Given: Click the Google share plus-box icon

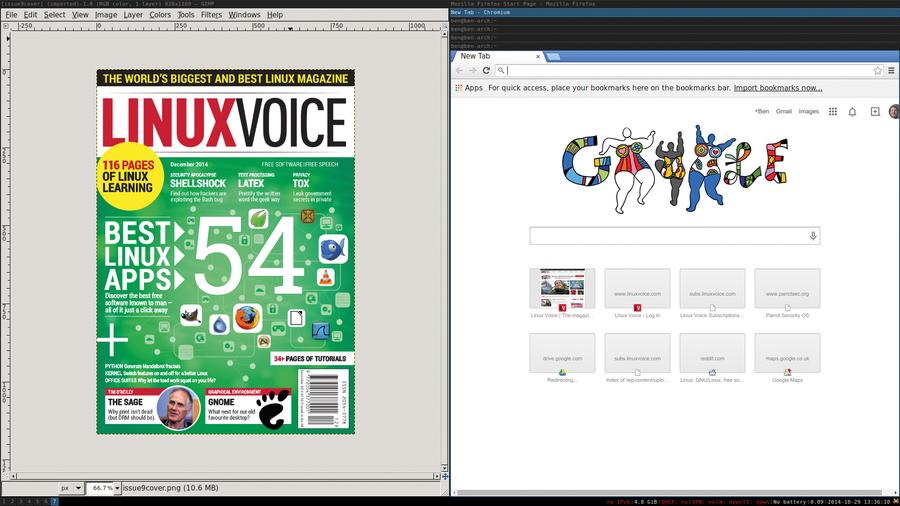Looking at the screenshot, I should 875,111.
